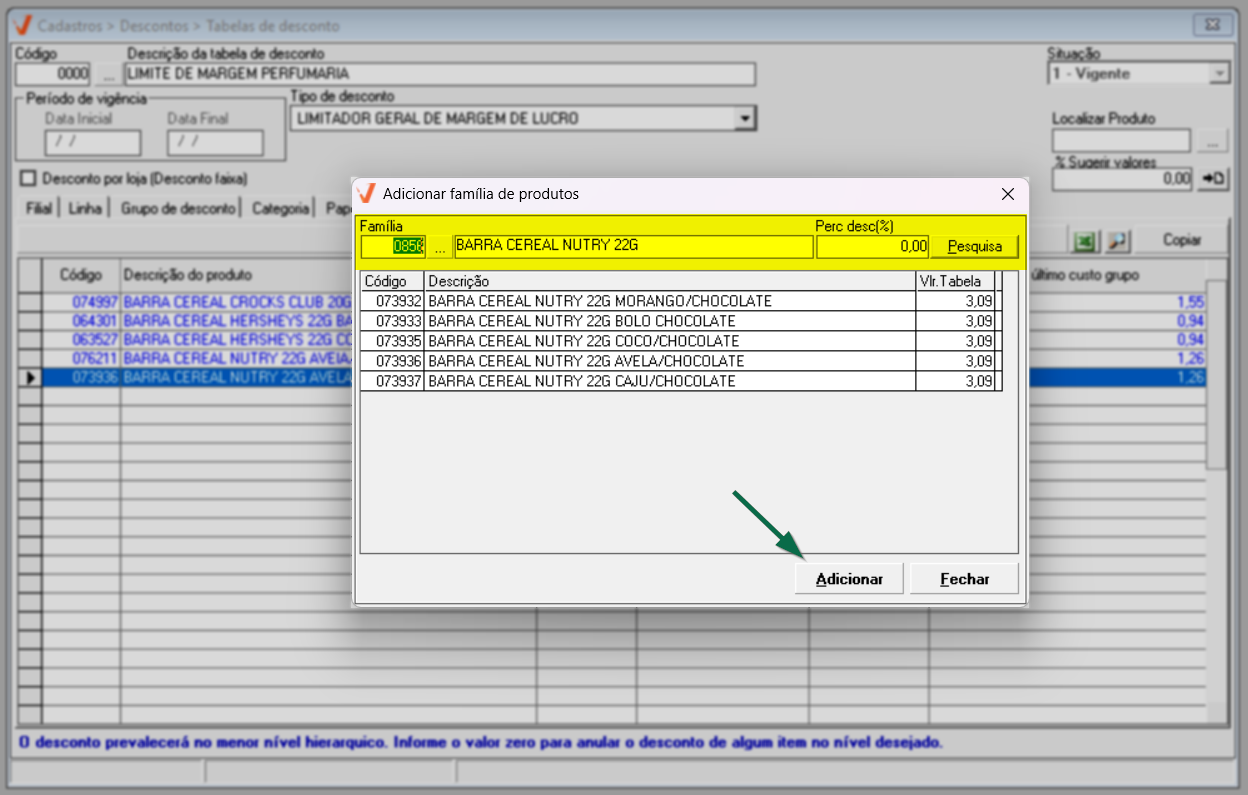This screenshot has height=795, width=1248.
Task: Click the Excel export icon
Action: tap(1084, 241)
